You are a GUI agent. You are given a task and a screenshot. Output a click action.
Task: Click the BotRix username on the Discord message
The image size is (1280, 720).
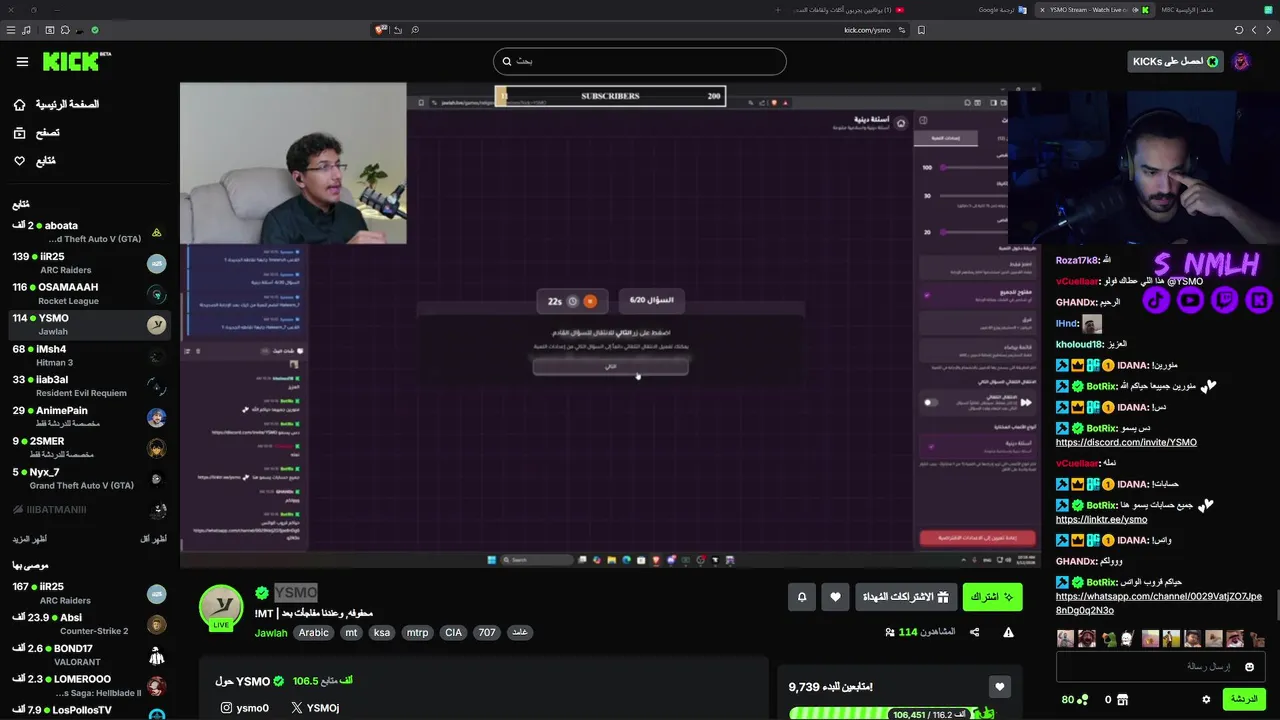click(x=1103, y=428)
